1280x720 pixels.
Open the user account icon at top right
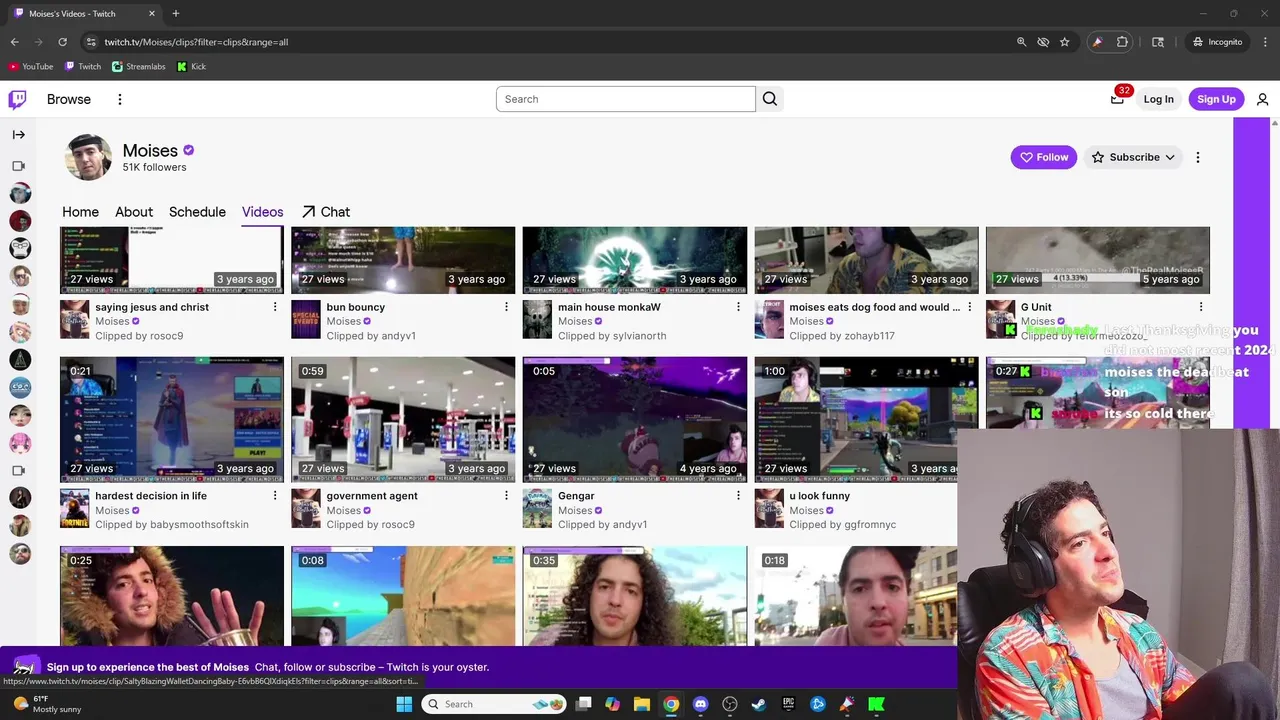[1262, 99]
